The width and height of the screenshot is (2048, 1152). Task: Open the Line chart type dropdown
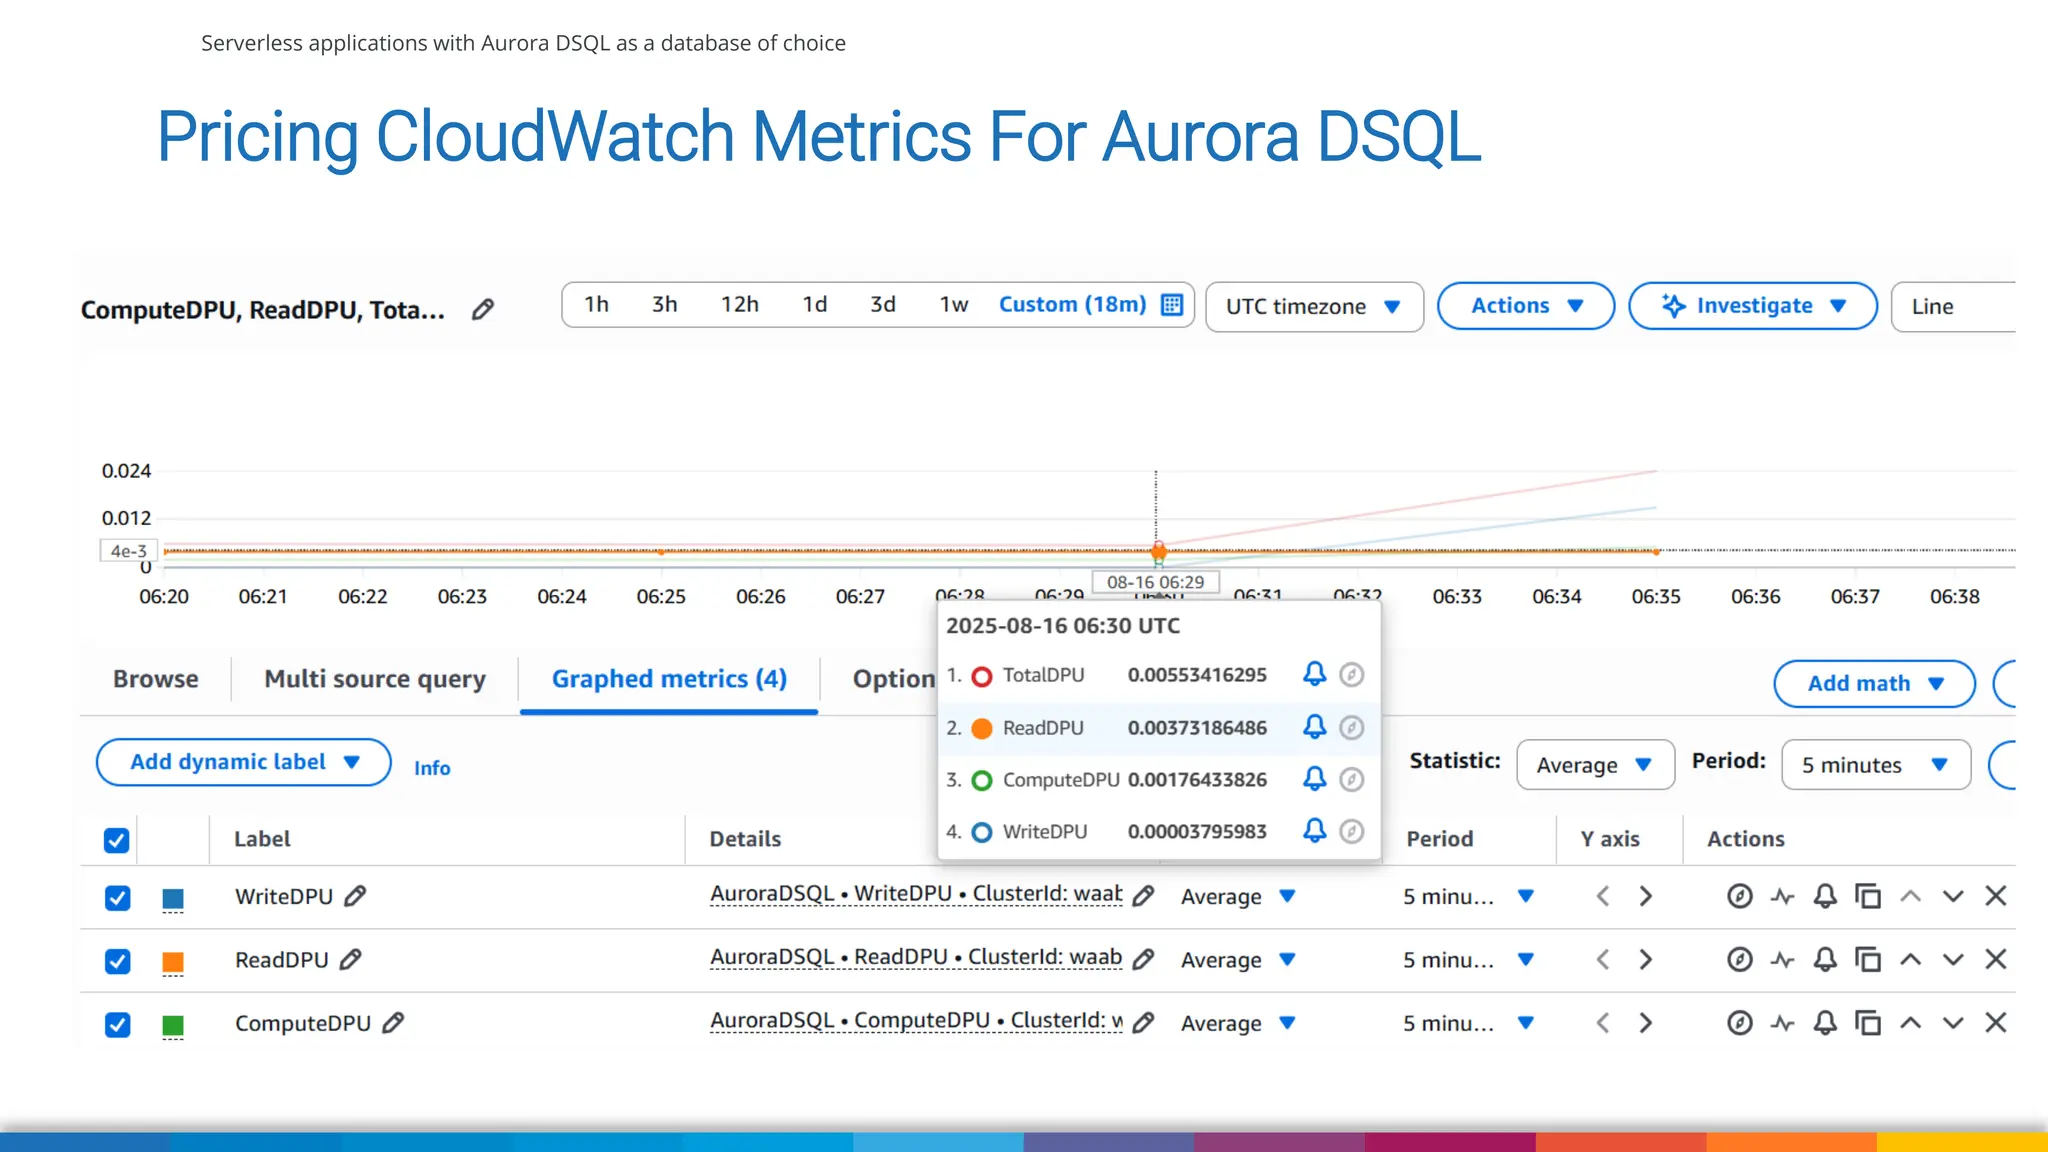point(1953,306)
